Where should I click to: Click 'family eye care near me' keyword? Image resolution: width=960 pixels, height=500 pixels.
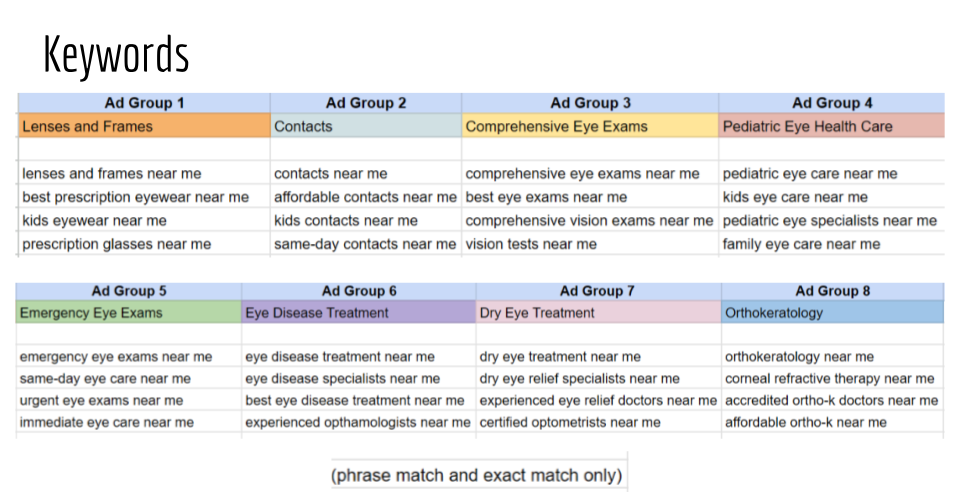pyautogui.click(x=802, y=244)
